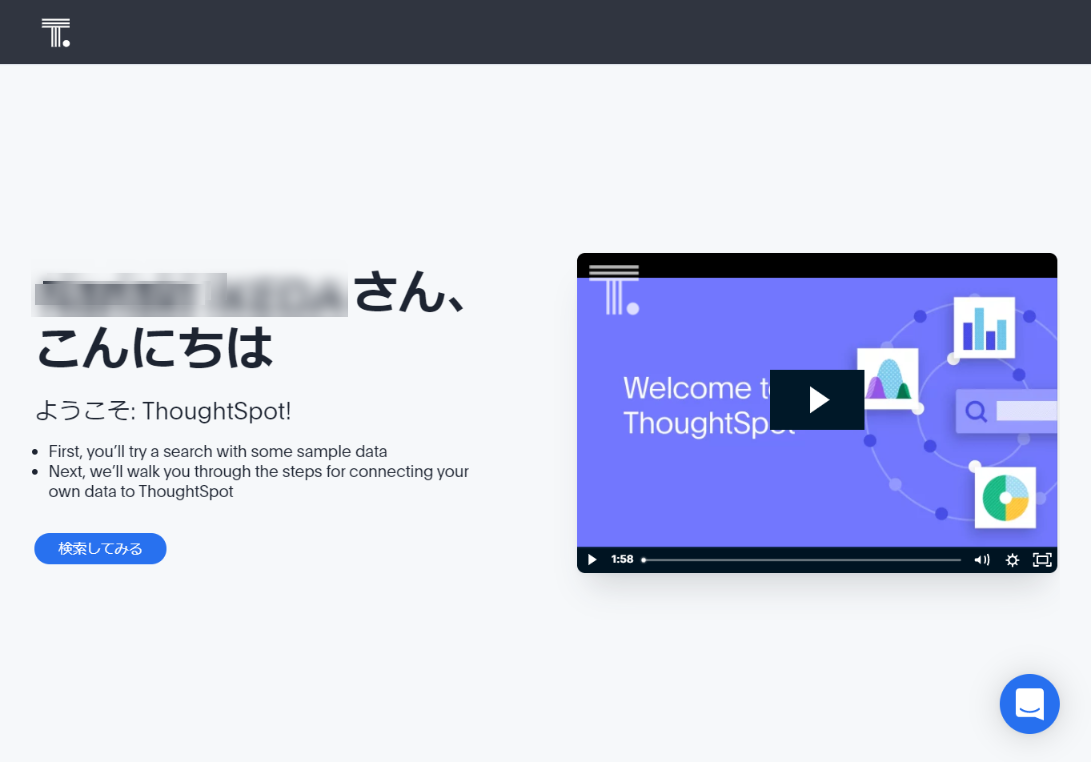Click the small play icon in the video controls
This screenshot has width=1091, height=762.
(x=591, y=559)
